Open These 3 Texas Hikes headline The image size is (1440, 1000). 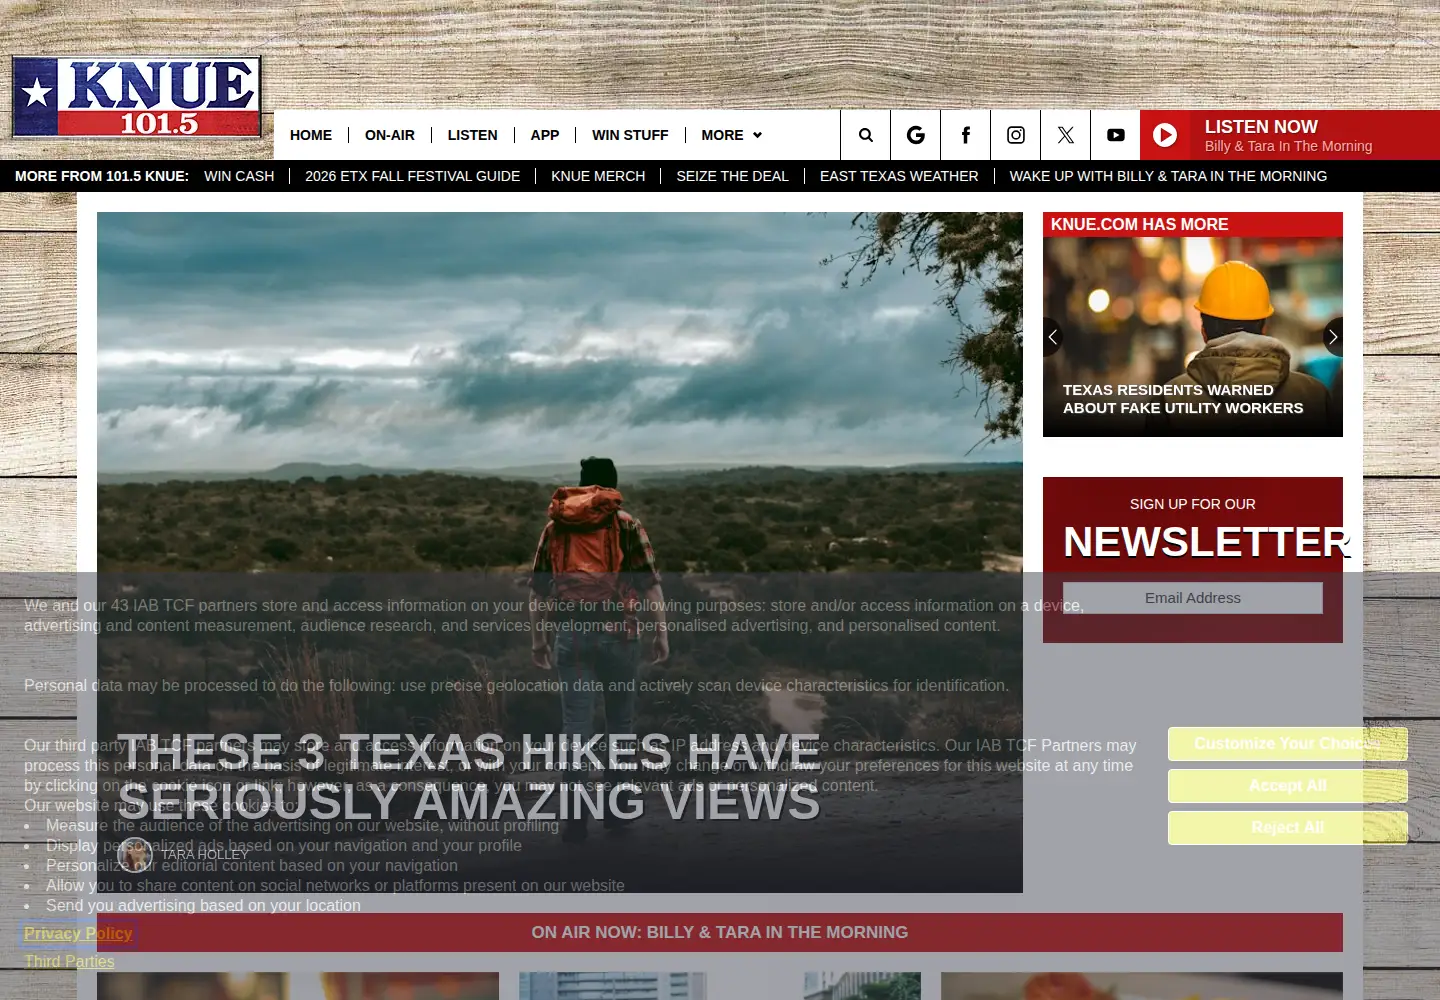pyautogui.click(x=469, y=777)
